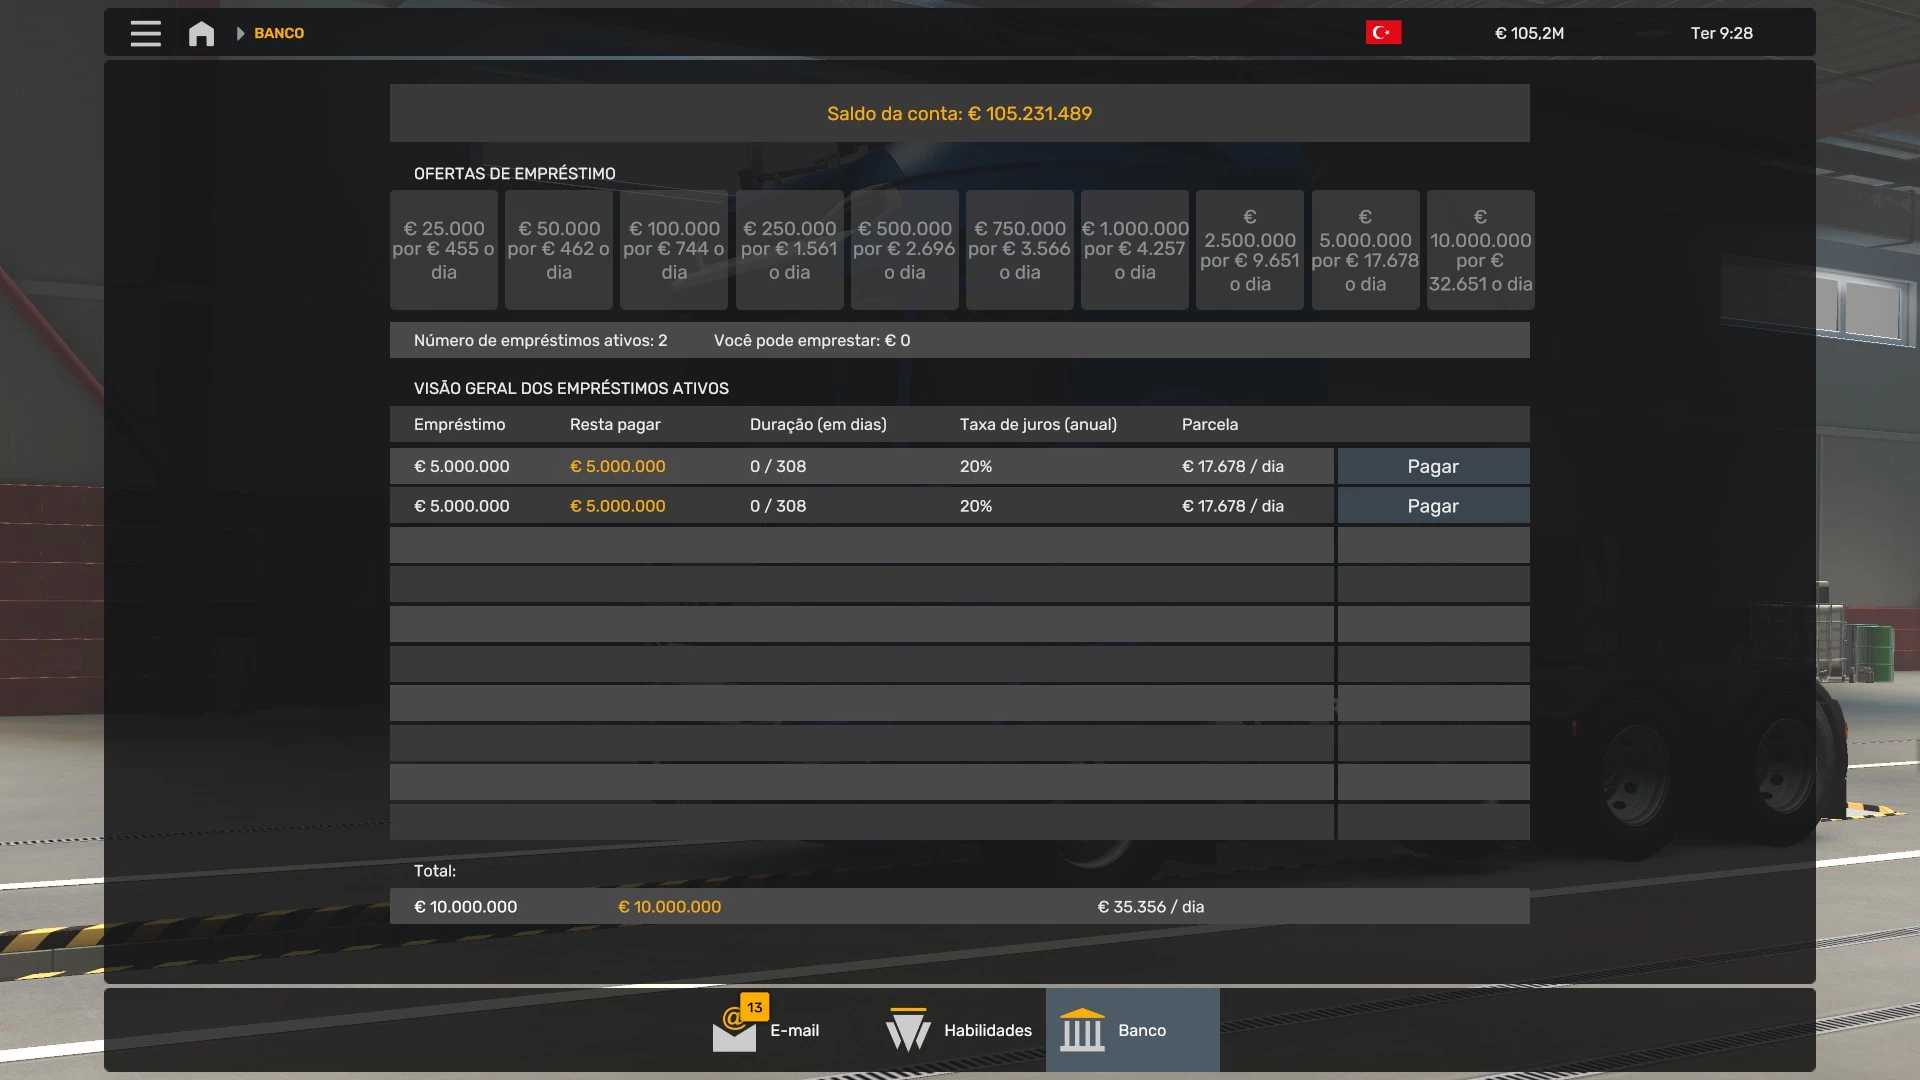The width and height of the screenshot is (1920, 1080).
Task: Click the breadcrumb arrow before BANCO
Action: click(240, 33)
